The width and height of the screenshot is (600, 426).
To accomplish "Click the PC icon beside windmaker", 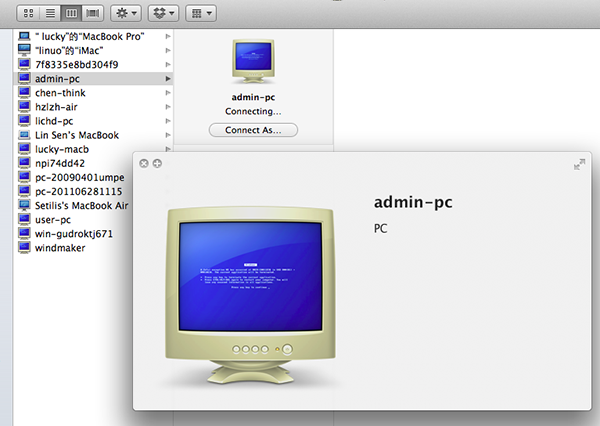I will pyautogui.click(x=24, y=248).
